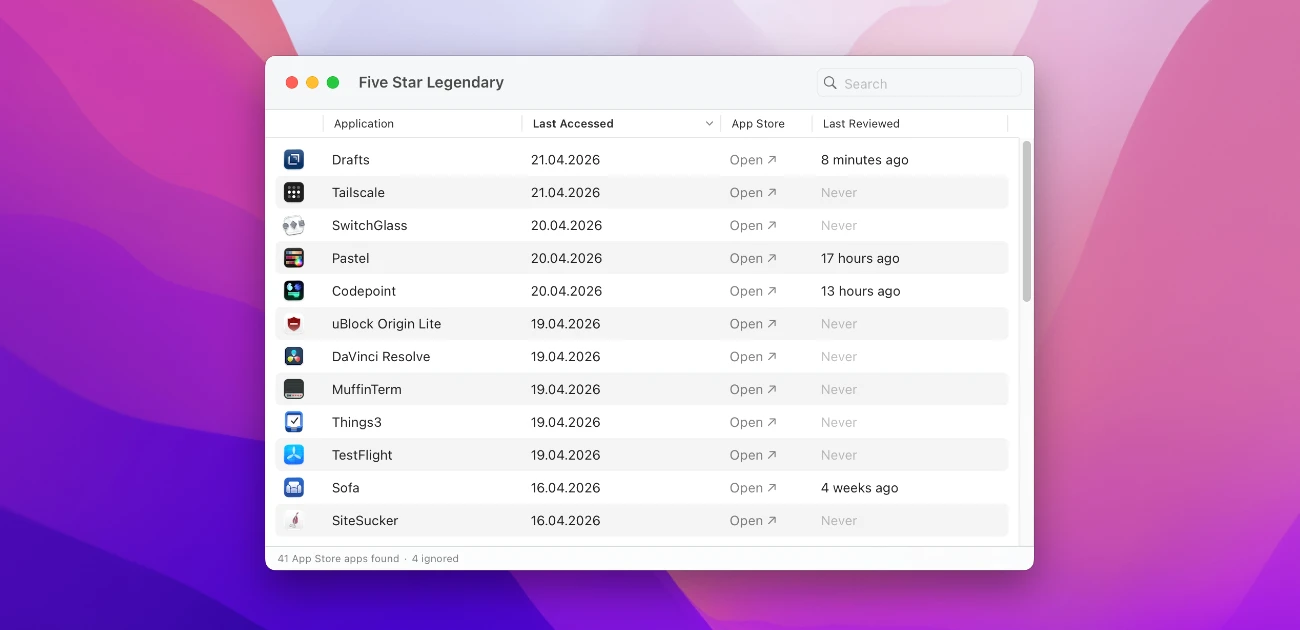Click the Sofa app icon
Screen dimensions: 1300x630
click(293, 488)
